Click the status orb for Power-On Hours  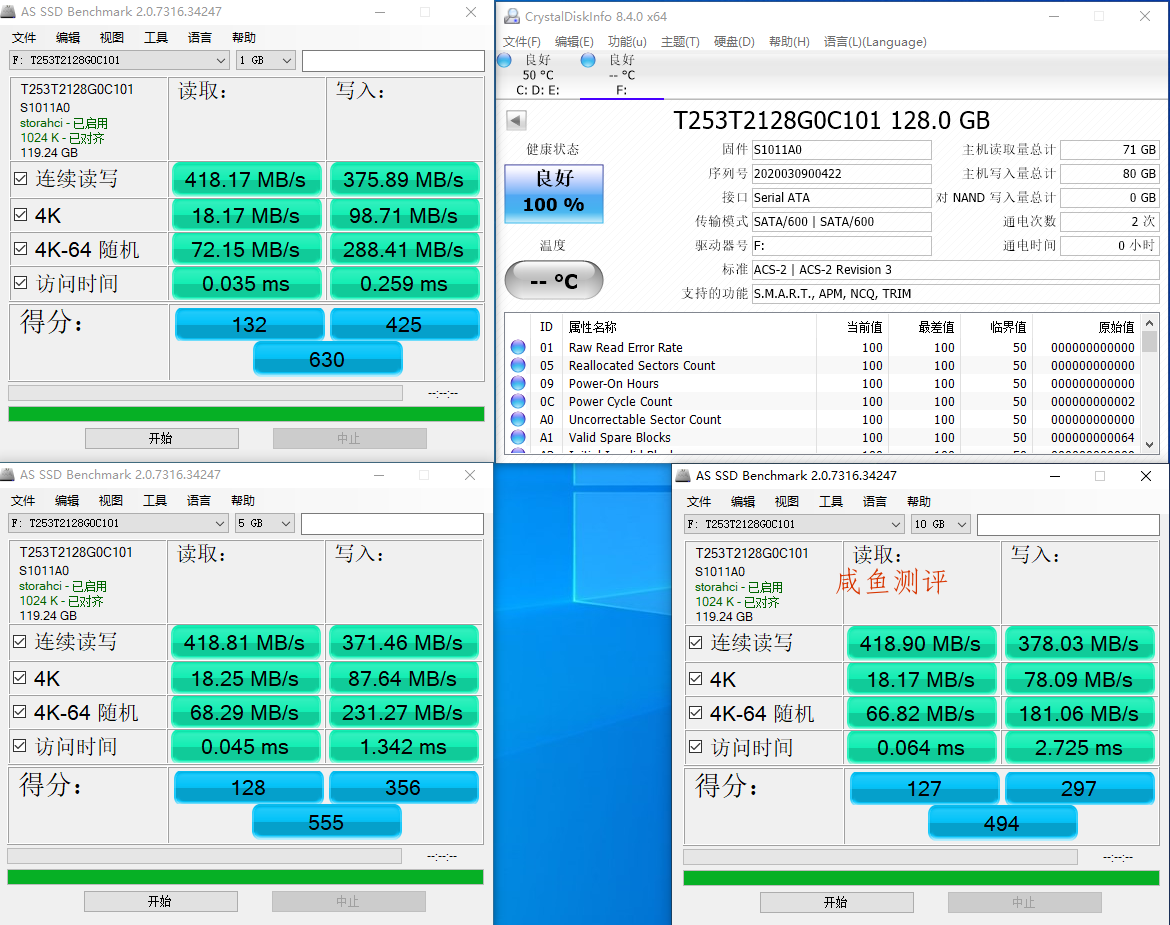coord(518,383)
